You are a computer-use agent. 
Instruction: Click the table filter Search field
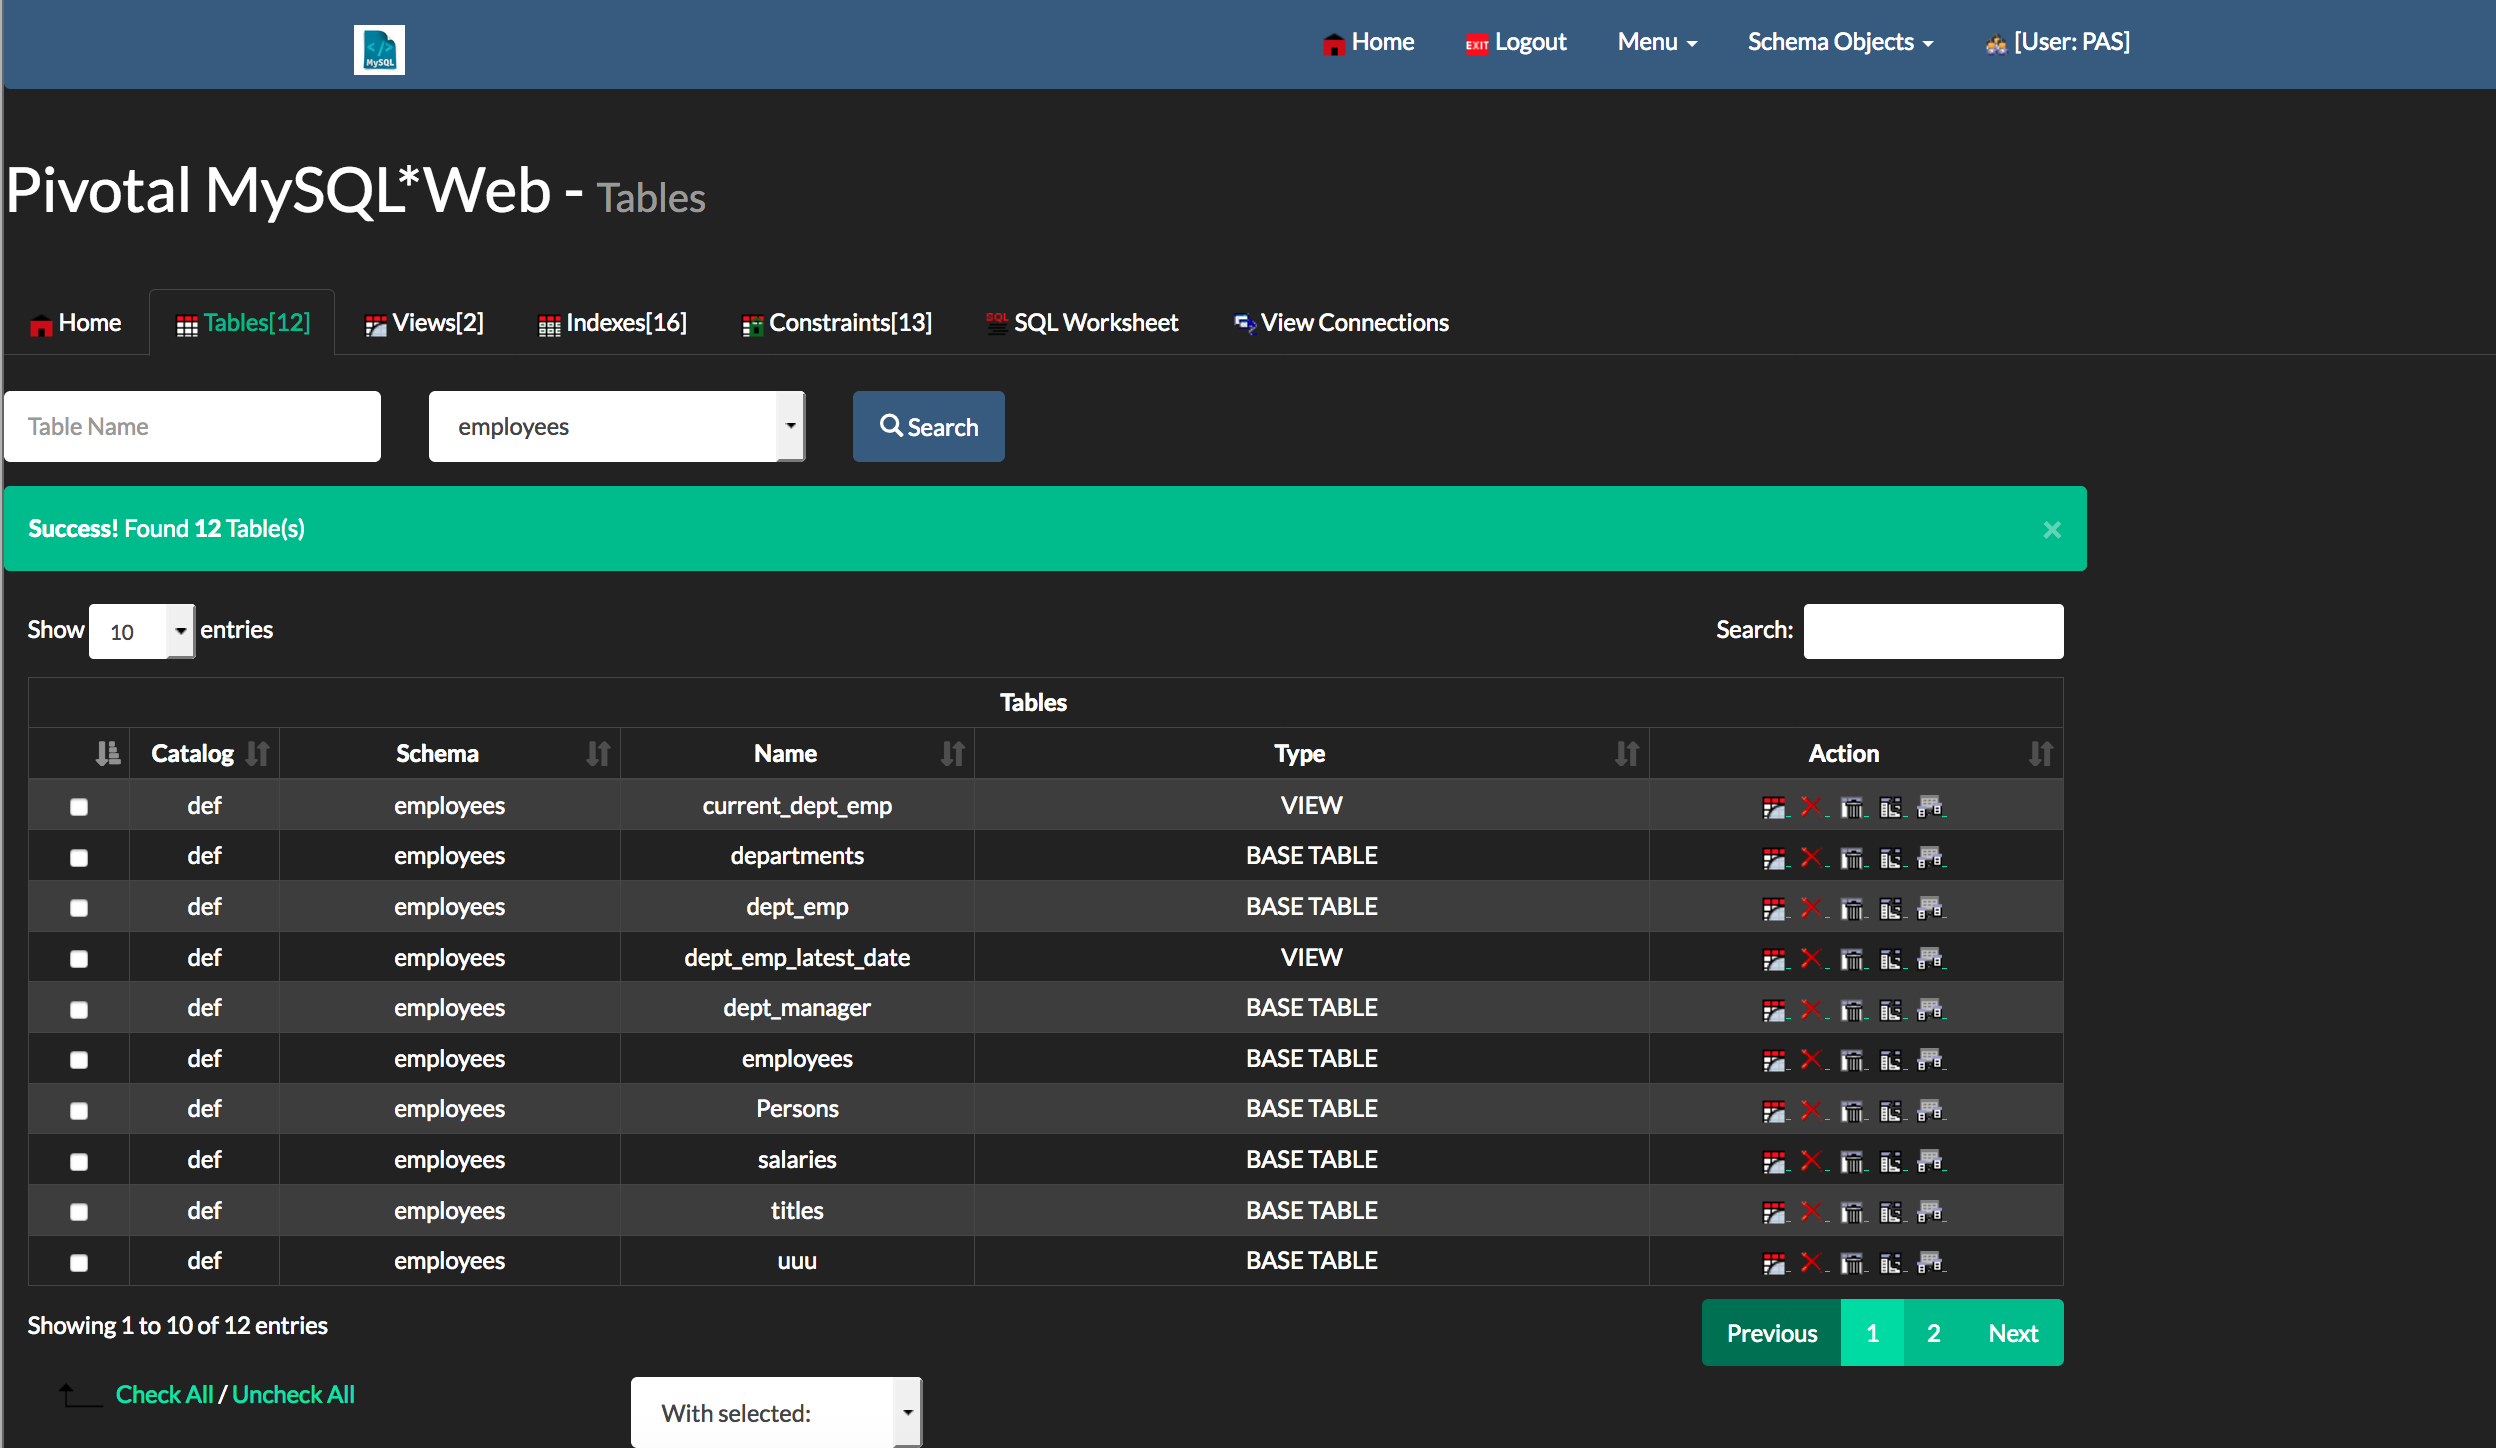[1933, 631]
